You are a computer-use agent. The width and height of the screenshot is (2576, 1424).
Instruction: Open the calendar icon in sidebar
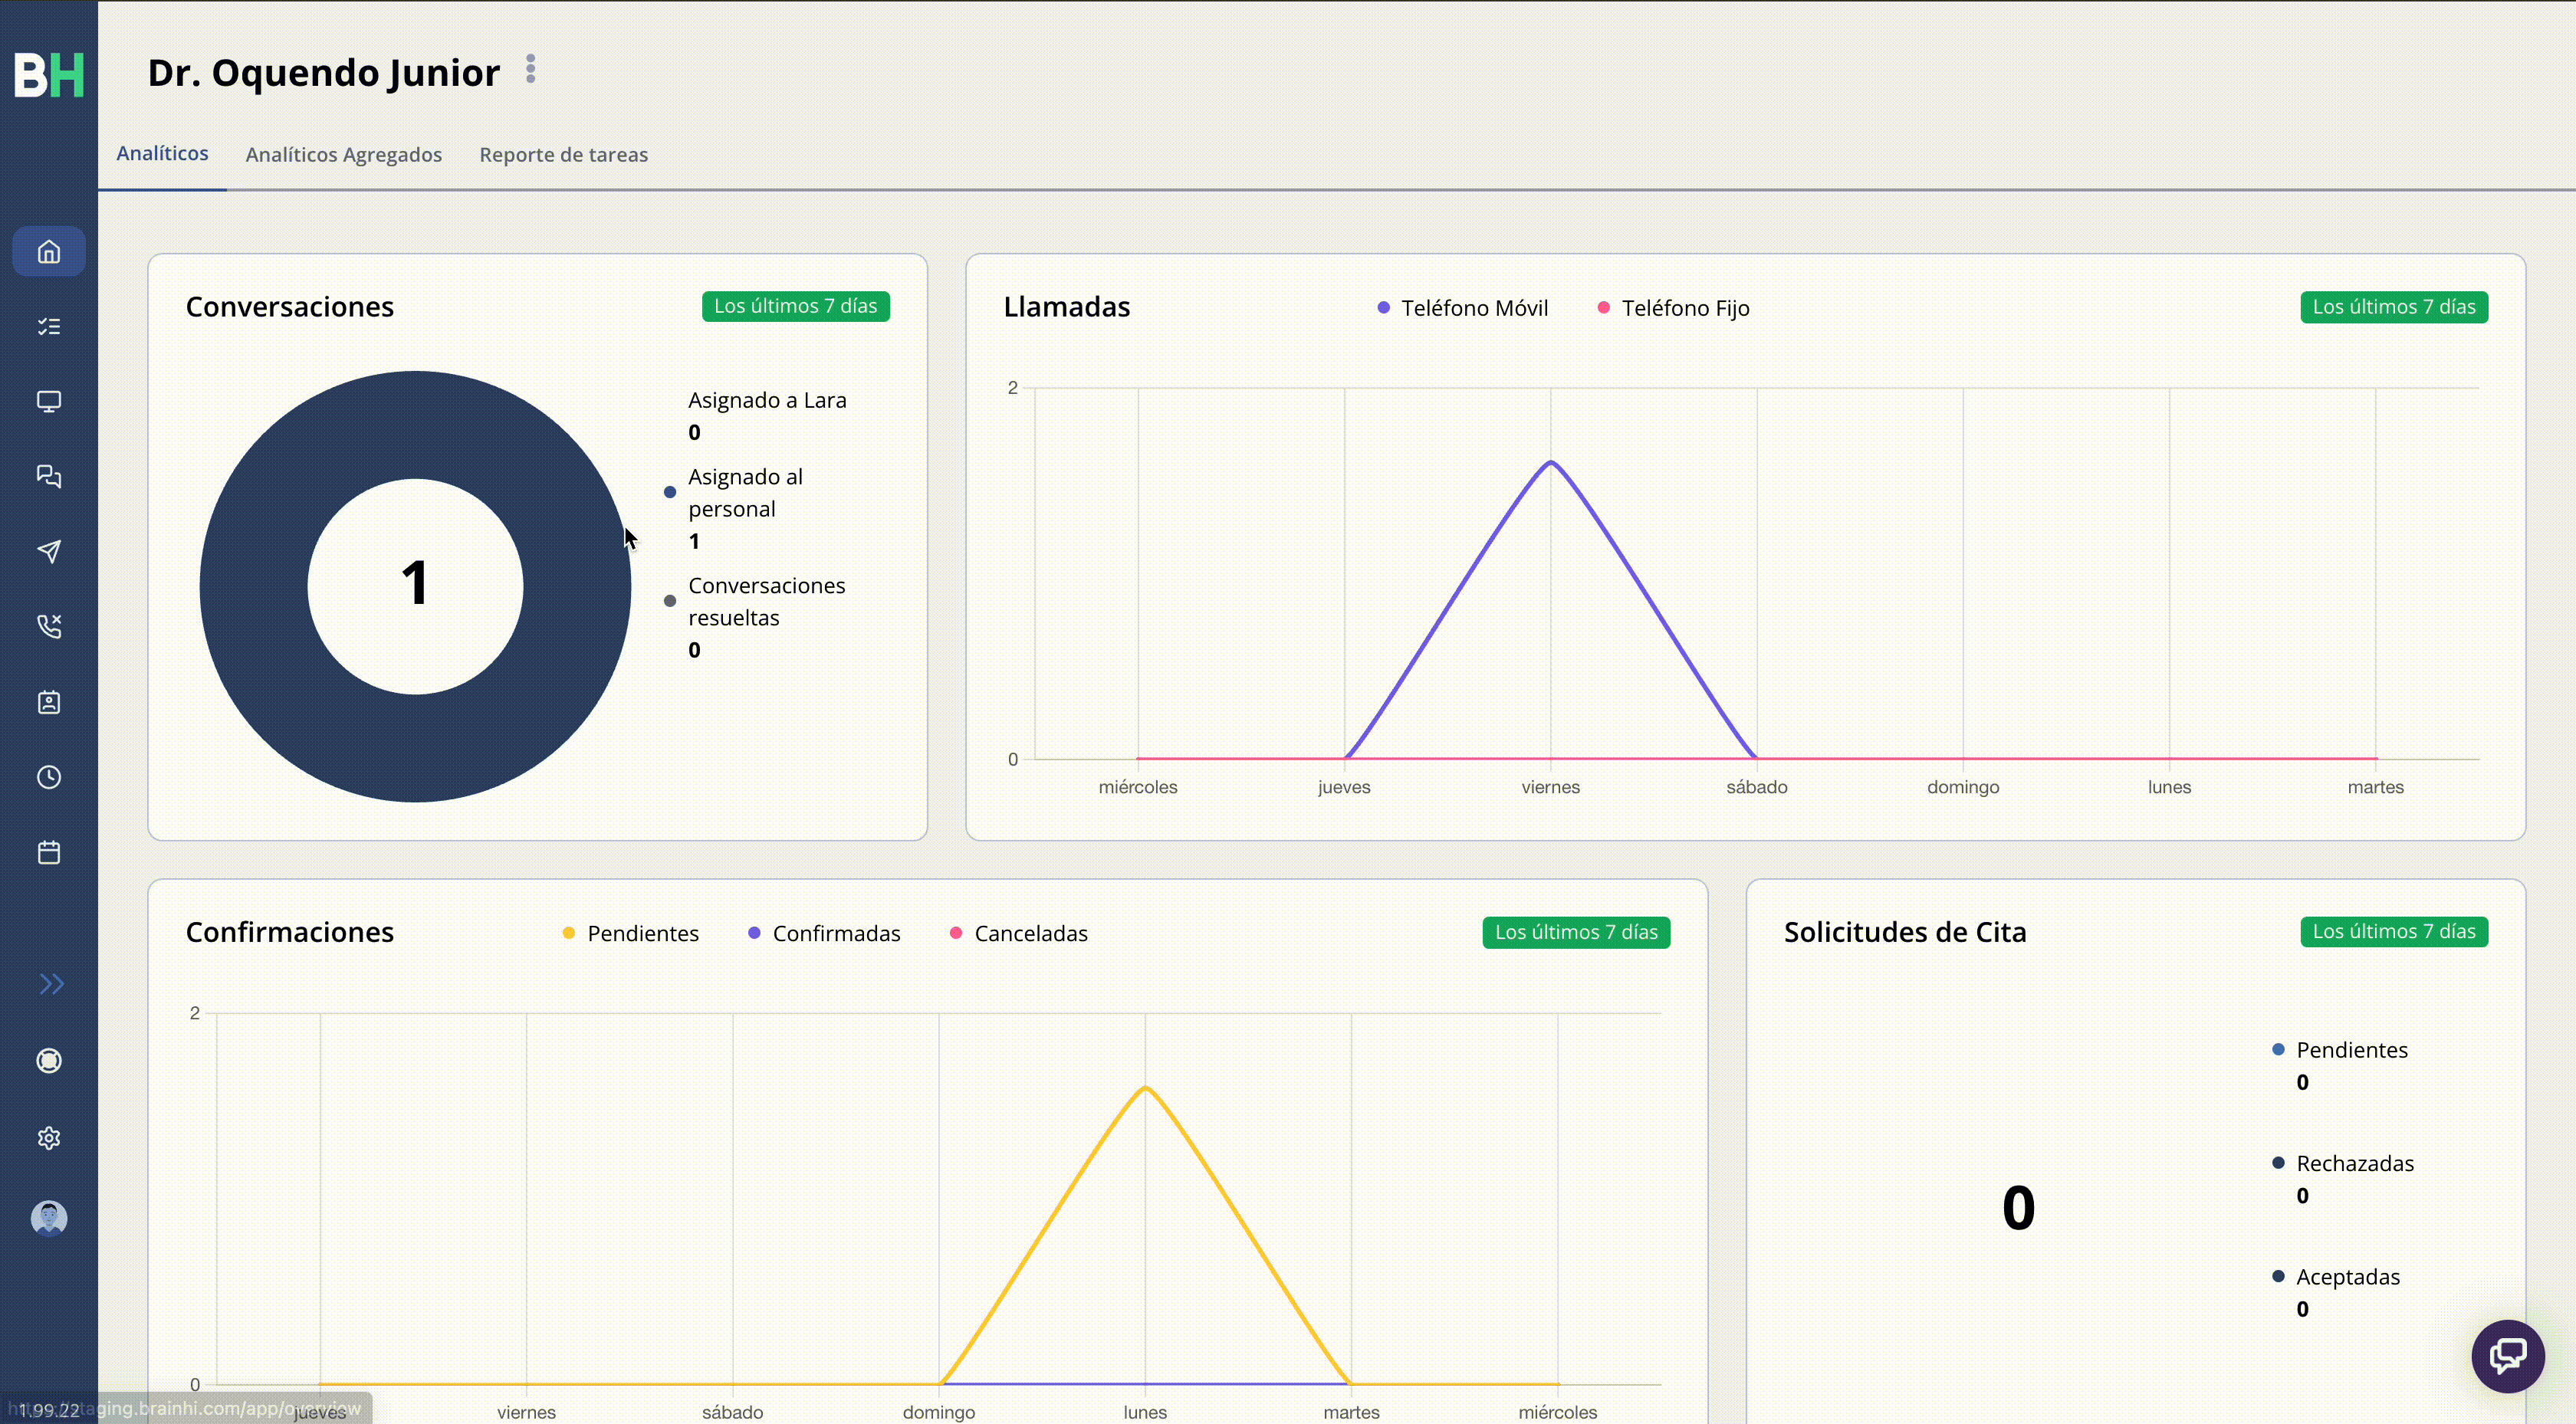48,852
